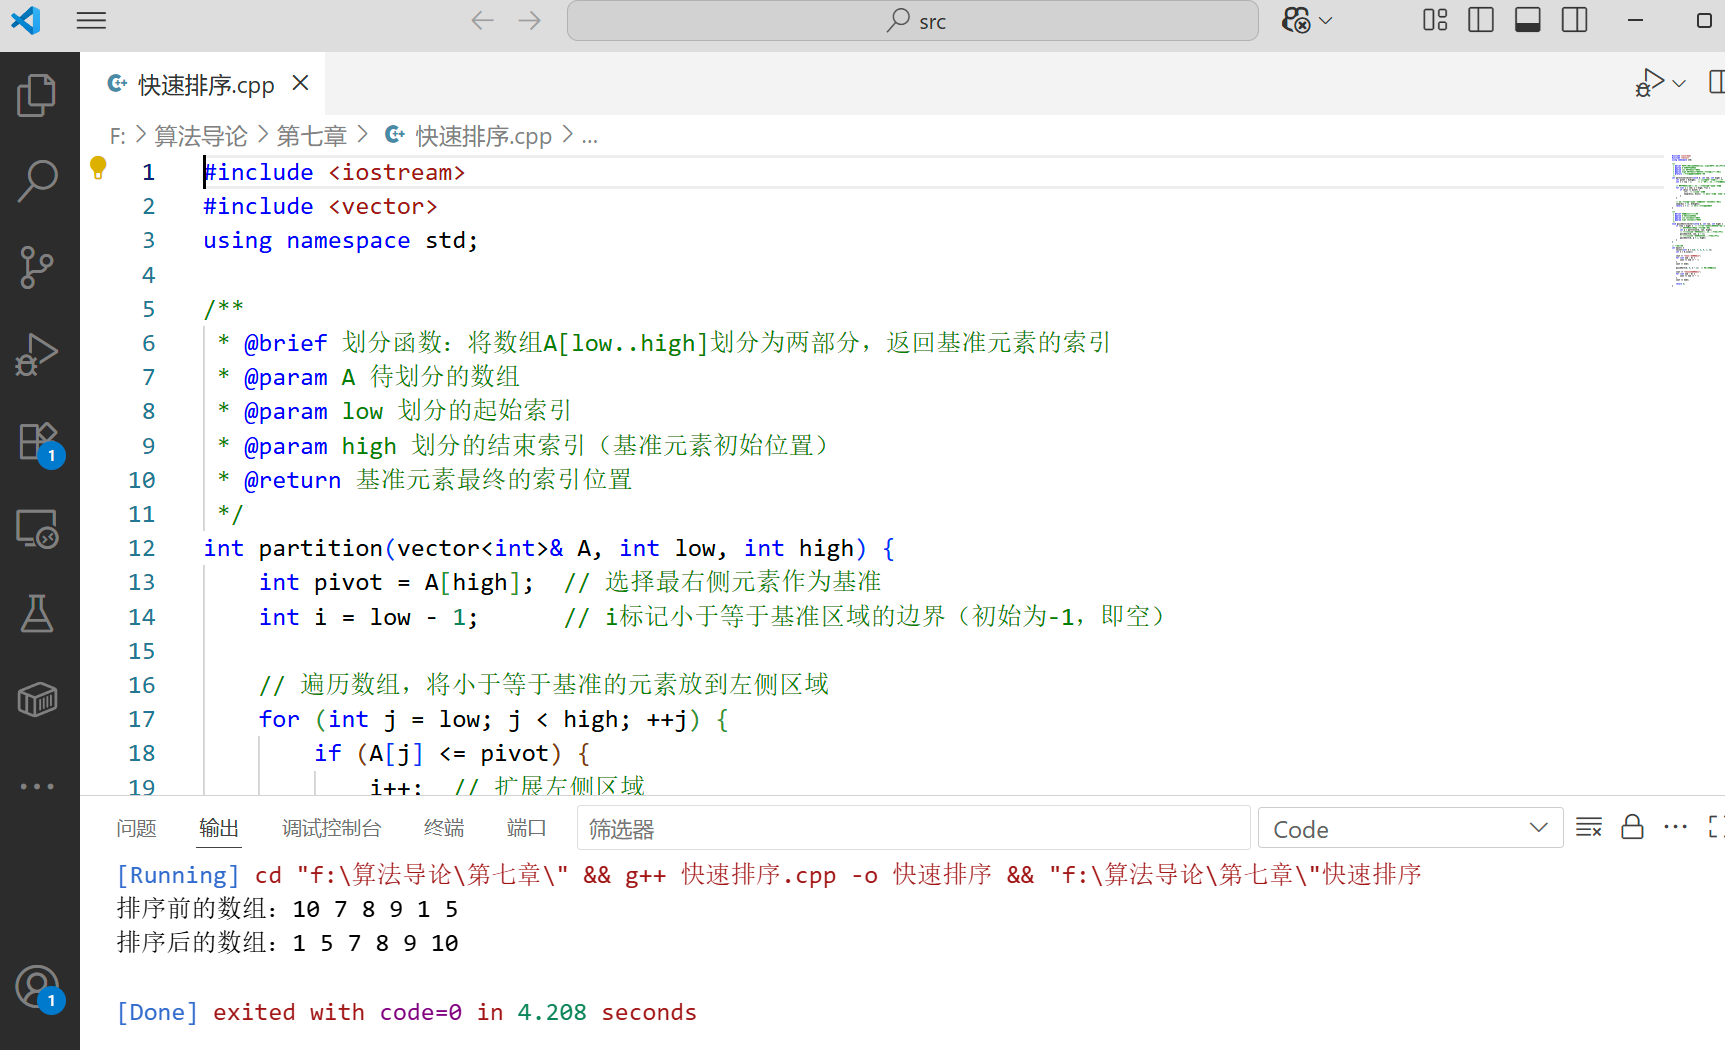Click the 'partition' function name on line 12

(320, 548)
